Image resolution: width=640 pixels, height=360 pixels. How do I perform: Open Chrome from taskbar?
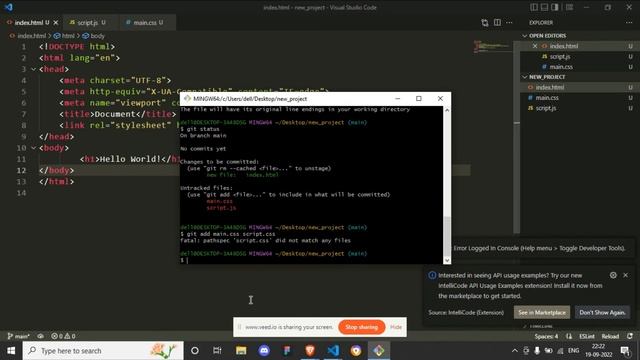(356, 351)
